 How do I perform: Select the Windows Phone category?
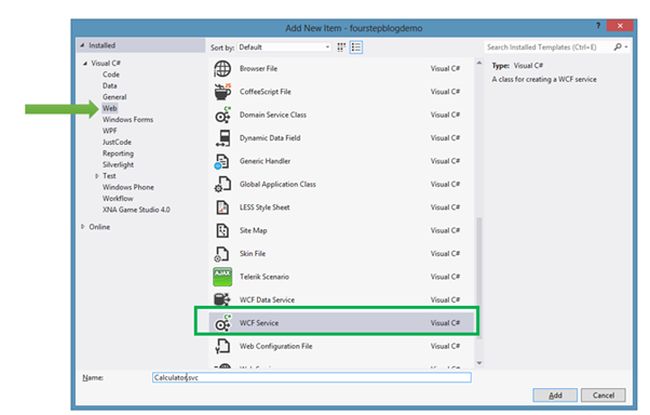[x=128, y=187]
